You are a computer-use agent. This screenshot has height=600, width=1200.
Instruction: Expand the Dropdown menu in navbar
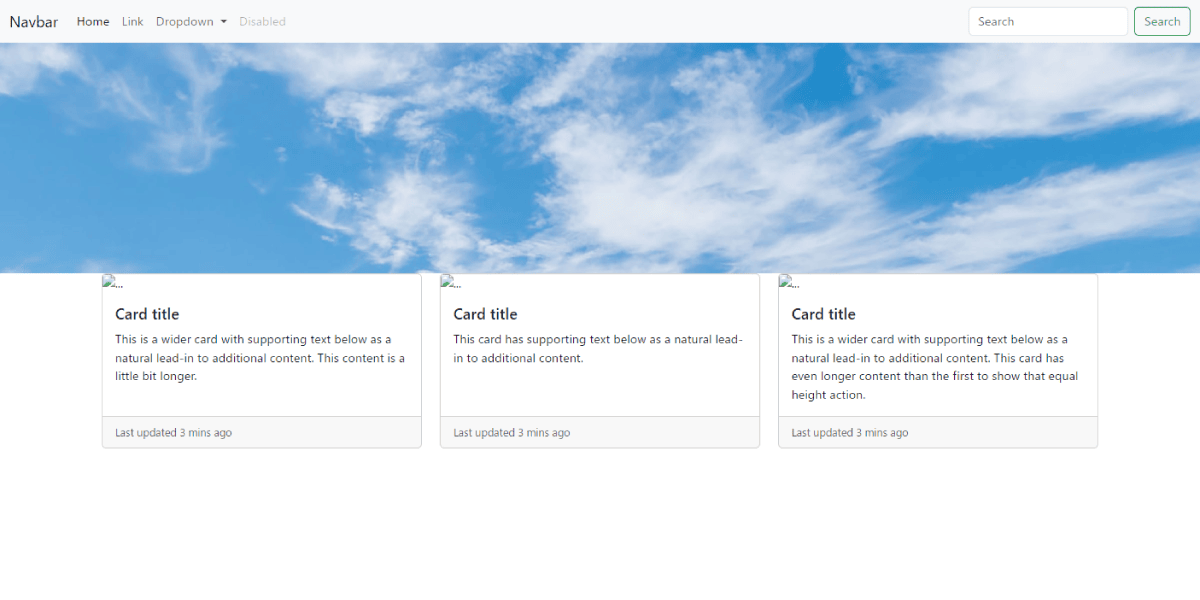tap(191, 21)
